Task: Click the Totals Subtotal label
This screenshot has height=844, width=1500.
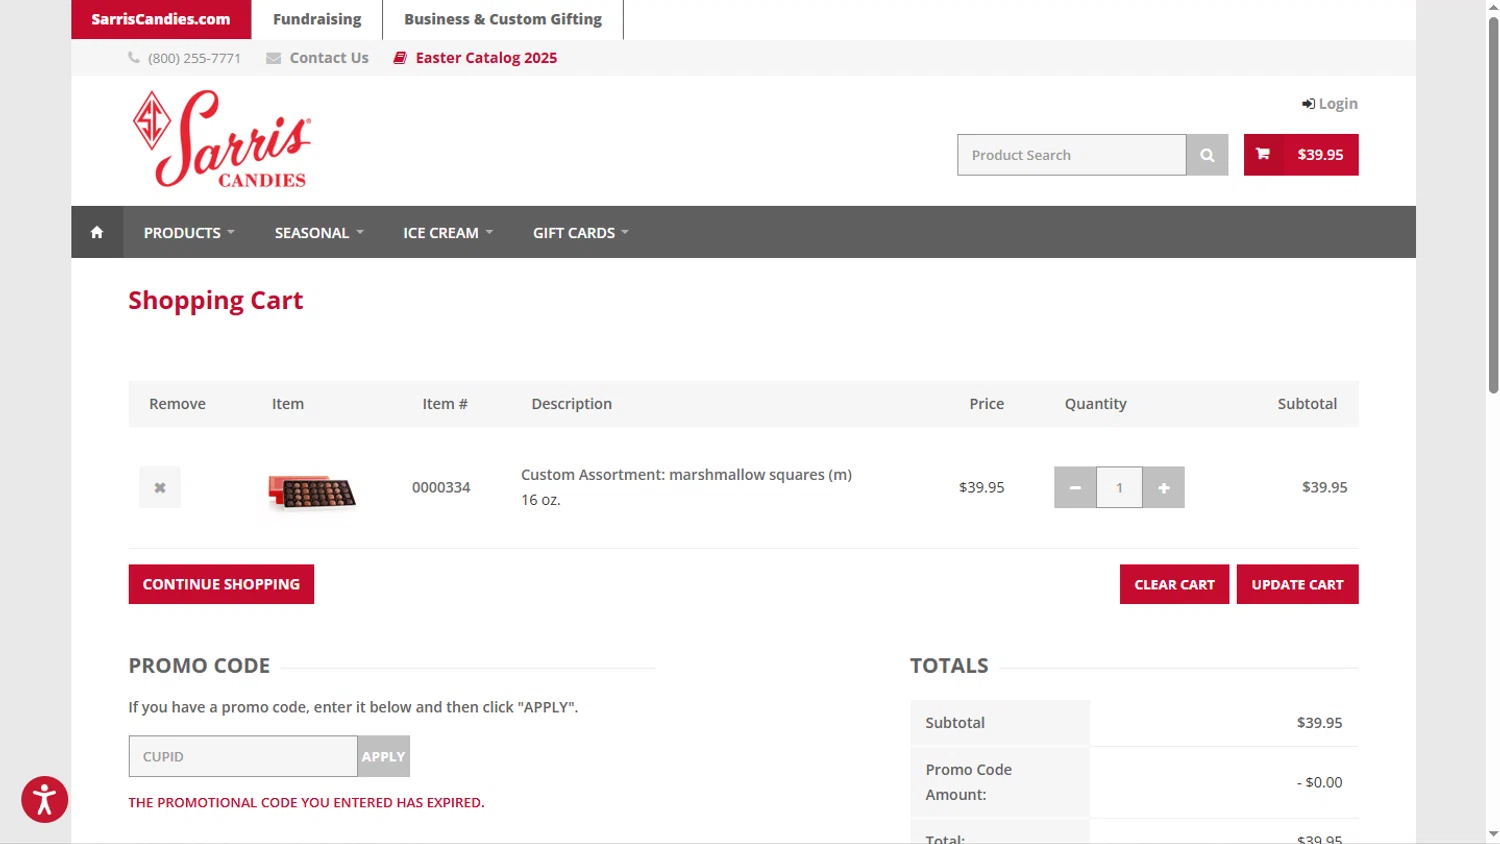Action: pyautogui.click(x=955, y=722)
